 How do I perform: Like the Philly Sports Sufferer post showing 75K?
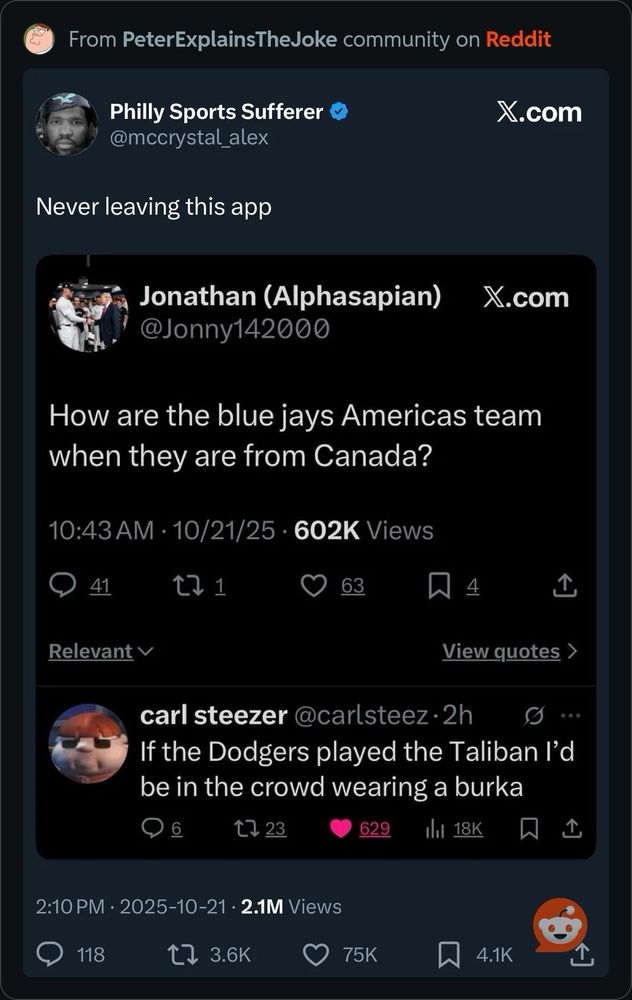tap(315, 955)
